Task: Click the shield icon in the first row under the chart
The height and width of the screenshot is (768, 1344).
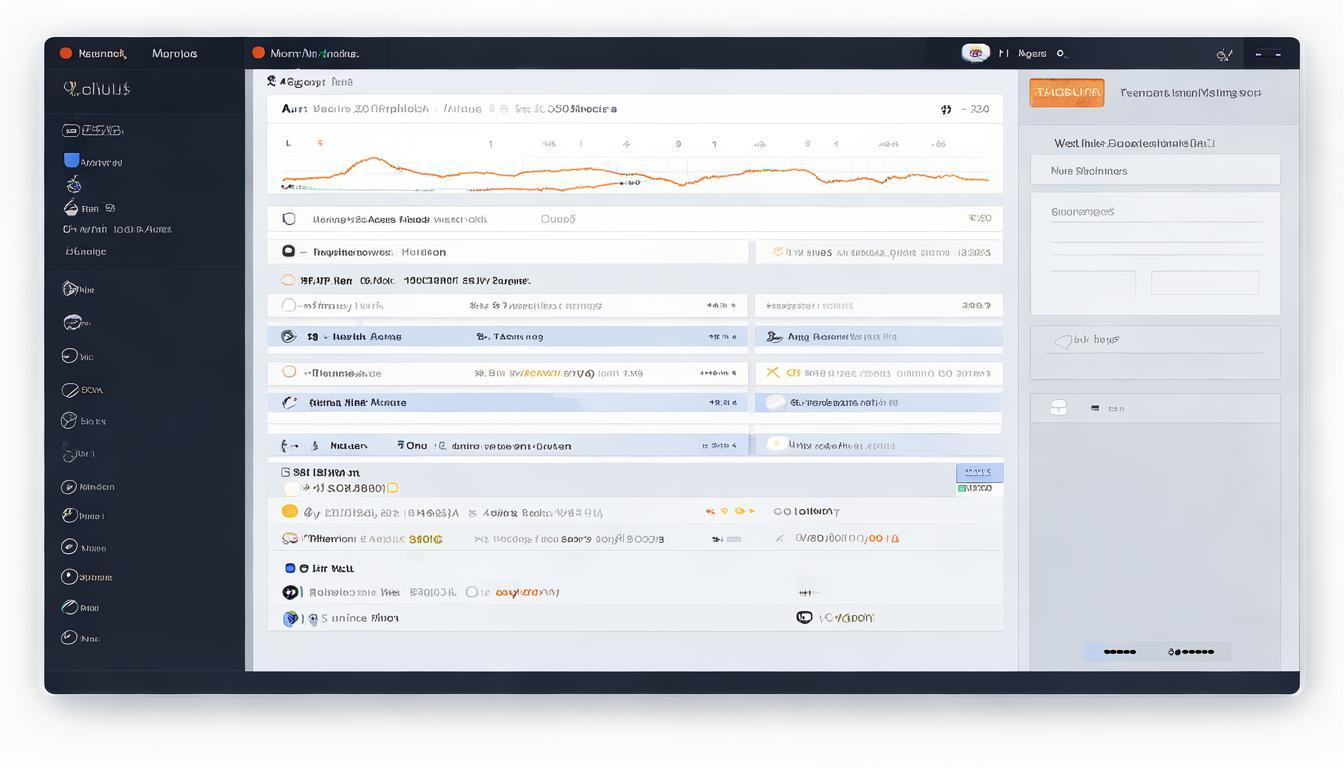Action: coord(289,219)
